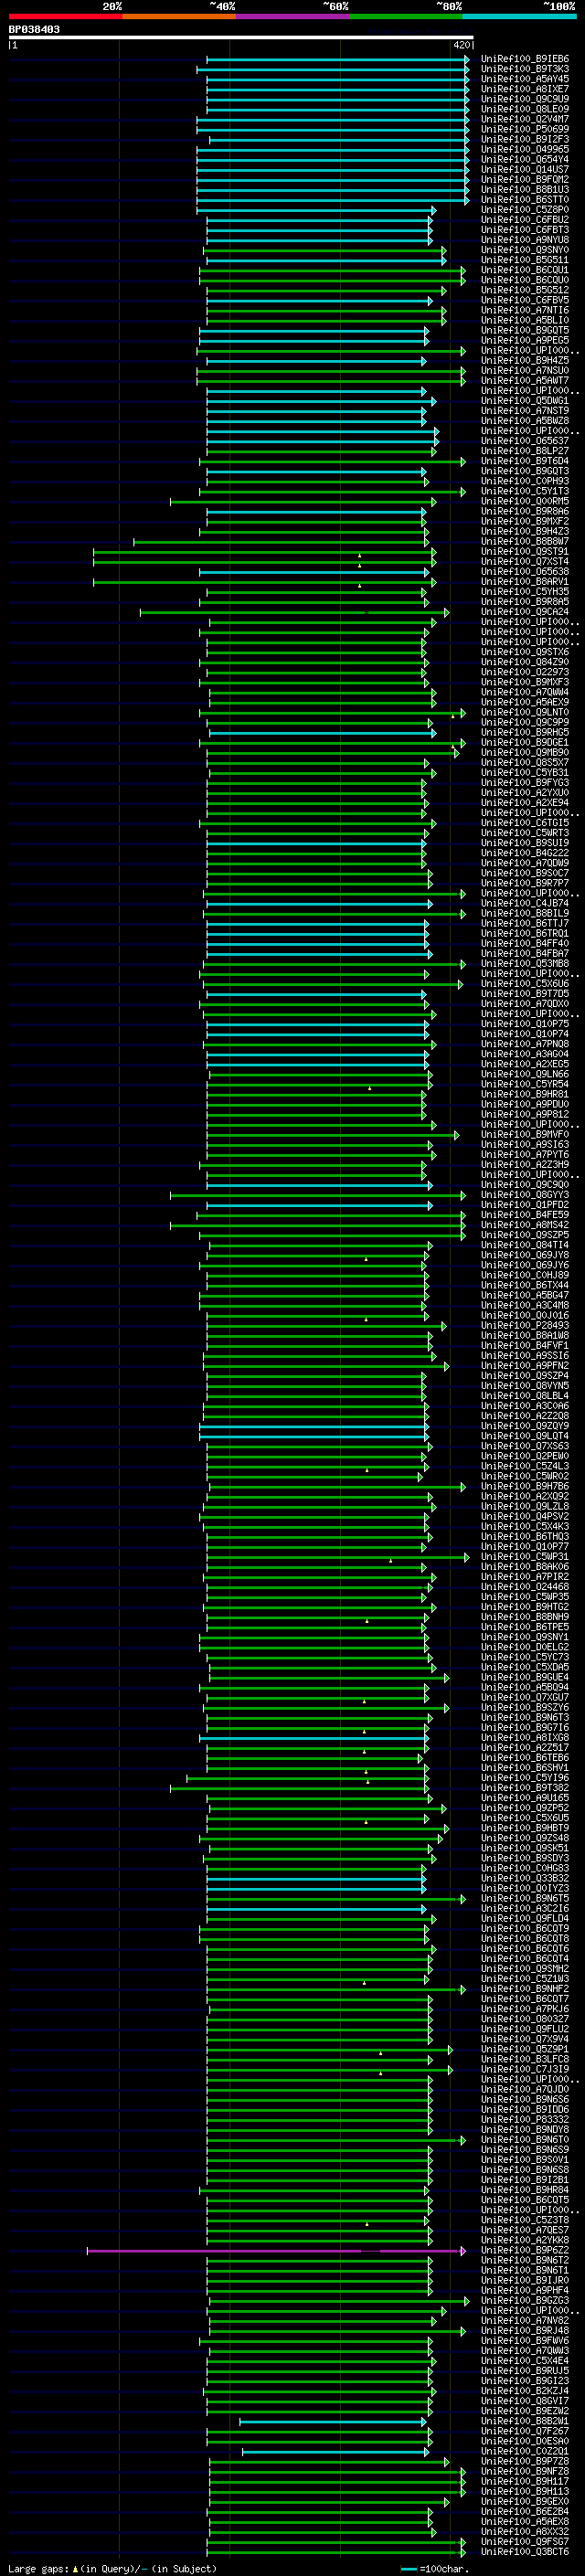Screen dimensions: 585x2576
Task: Select the hit label UniRef100_A7PIR2
Action: coord(525,1577)
